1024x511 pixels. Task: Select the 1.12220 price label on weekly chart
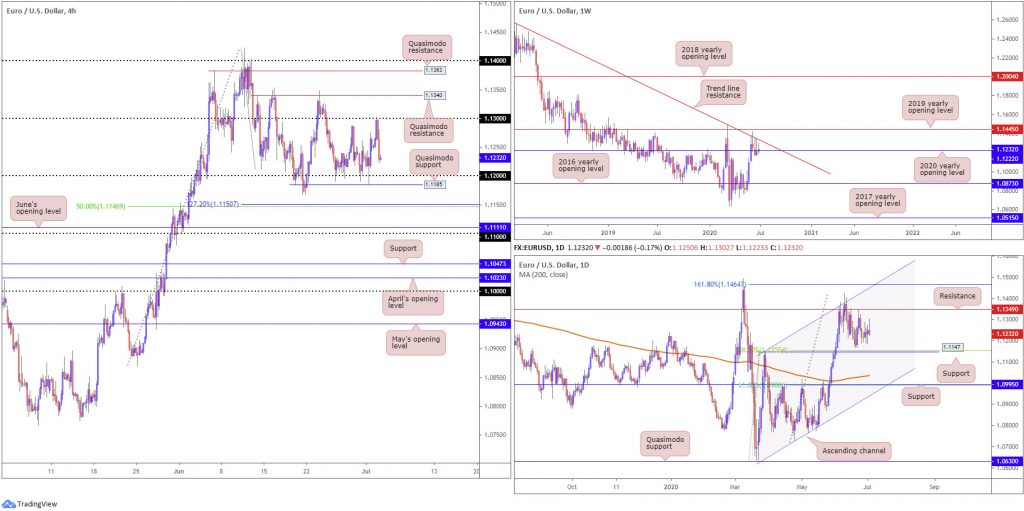point(1006,158)
